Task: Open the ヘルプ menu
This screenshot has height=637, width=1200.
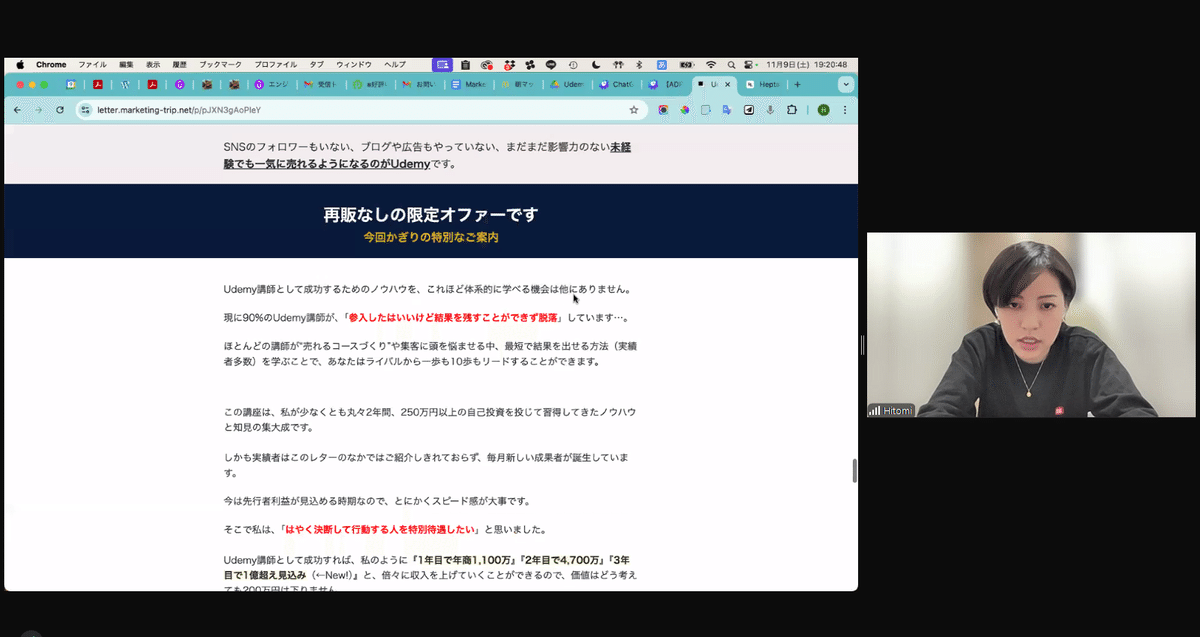Action: [x=395, y=64]
